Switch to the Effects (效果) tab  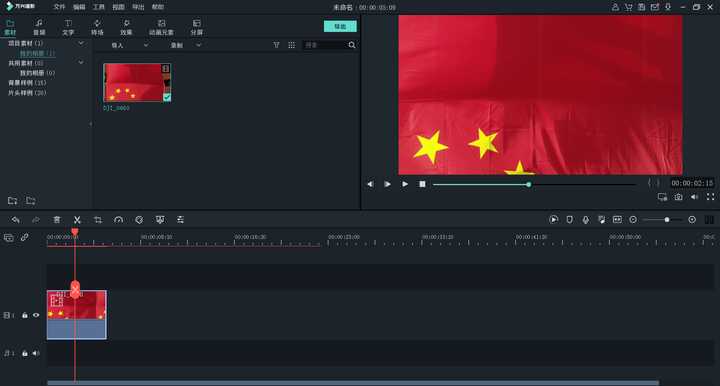point(126,27)
